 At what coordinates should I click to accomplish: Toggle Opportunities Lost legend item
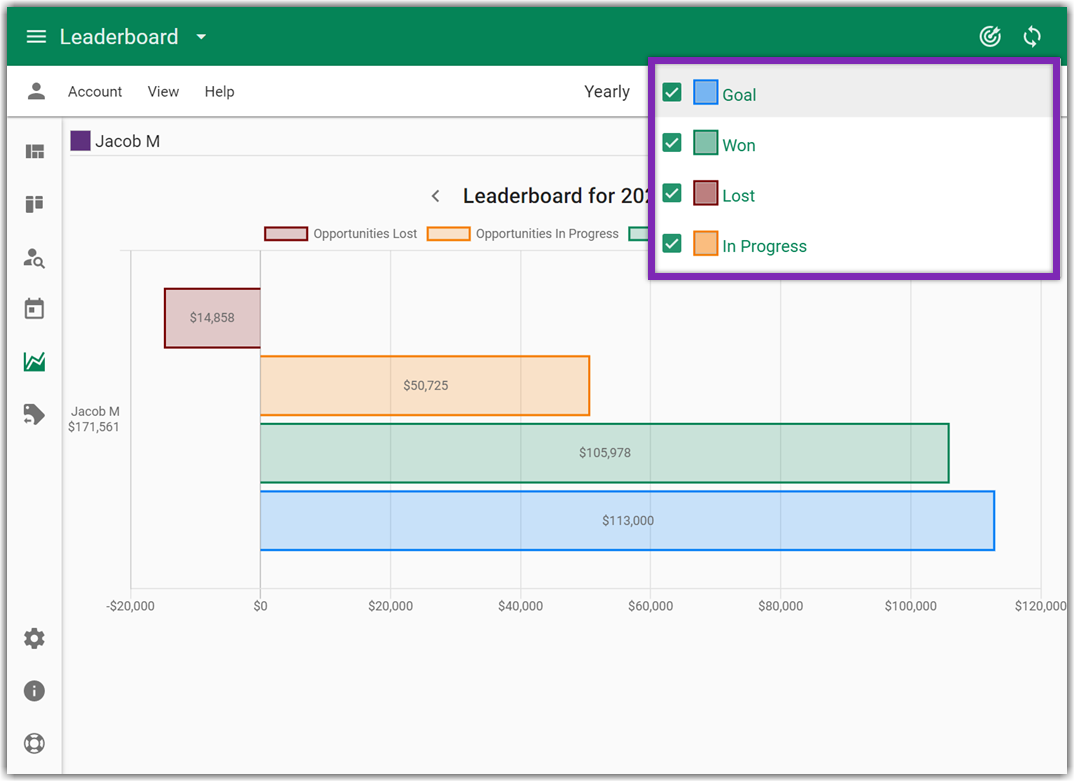[341, 234]
